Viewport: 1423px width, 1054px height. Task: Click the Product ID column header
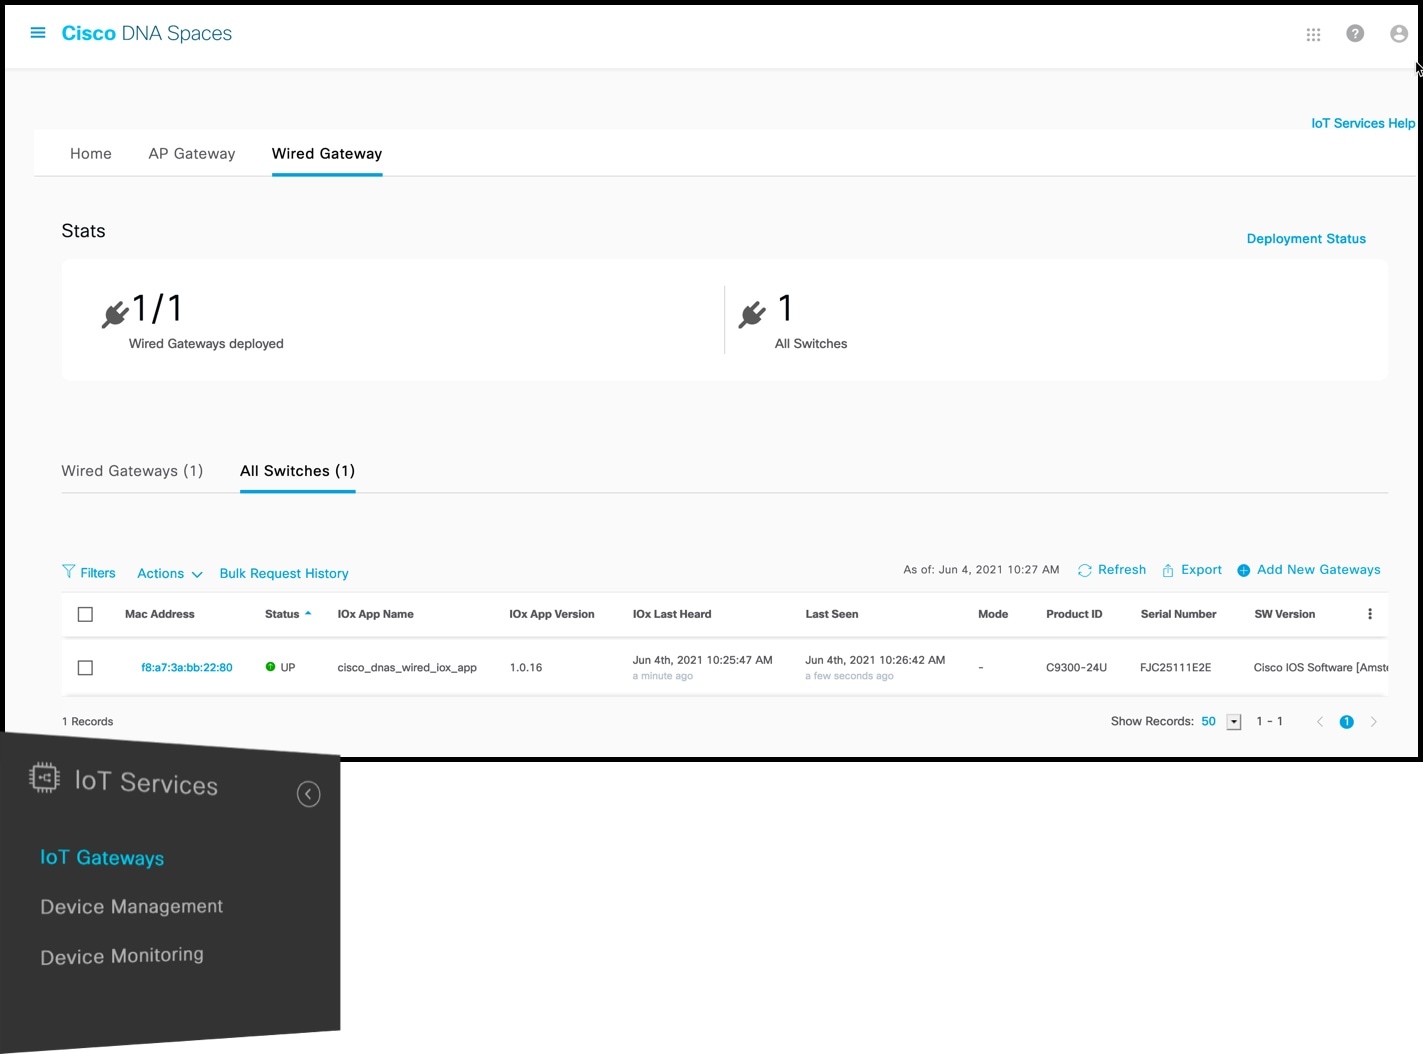click(x=1074, y=614)
